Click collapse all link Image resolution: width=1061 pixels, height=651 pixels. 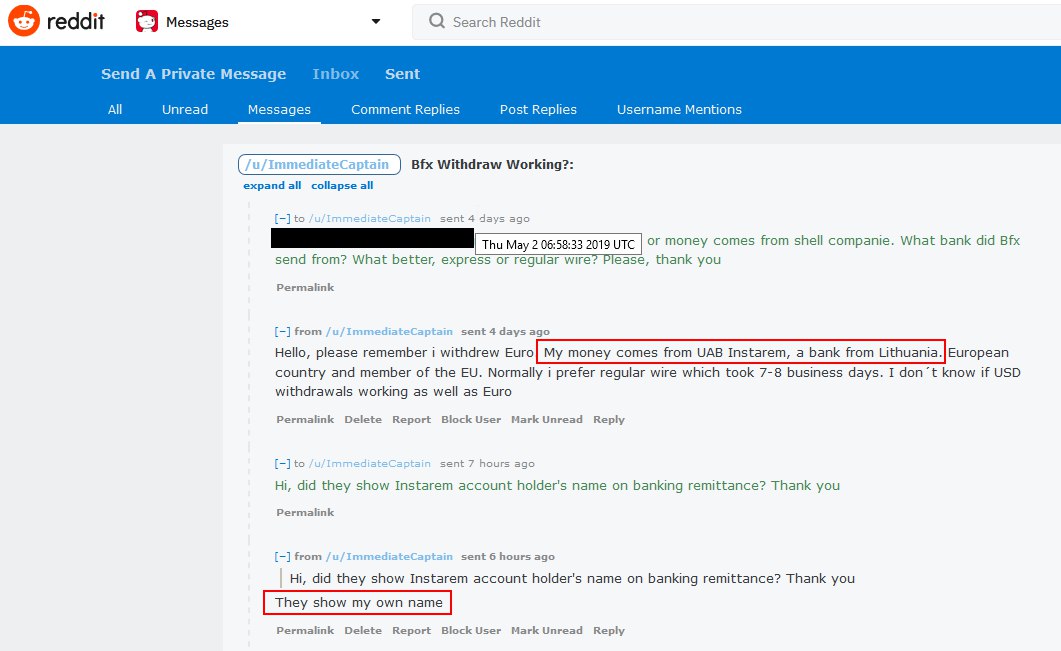pos(342,185)
